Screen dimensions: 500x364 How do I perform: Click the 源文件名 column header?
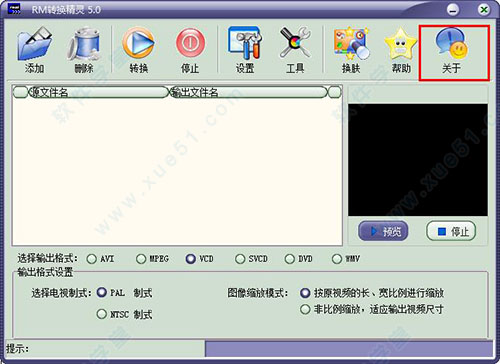tap(99, 92)
